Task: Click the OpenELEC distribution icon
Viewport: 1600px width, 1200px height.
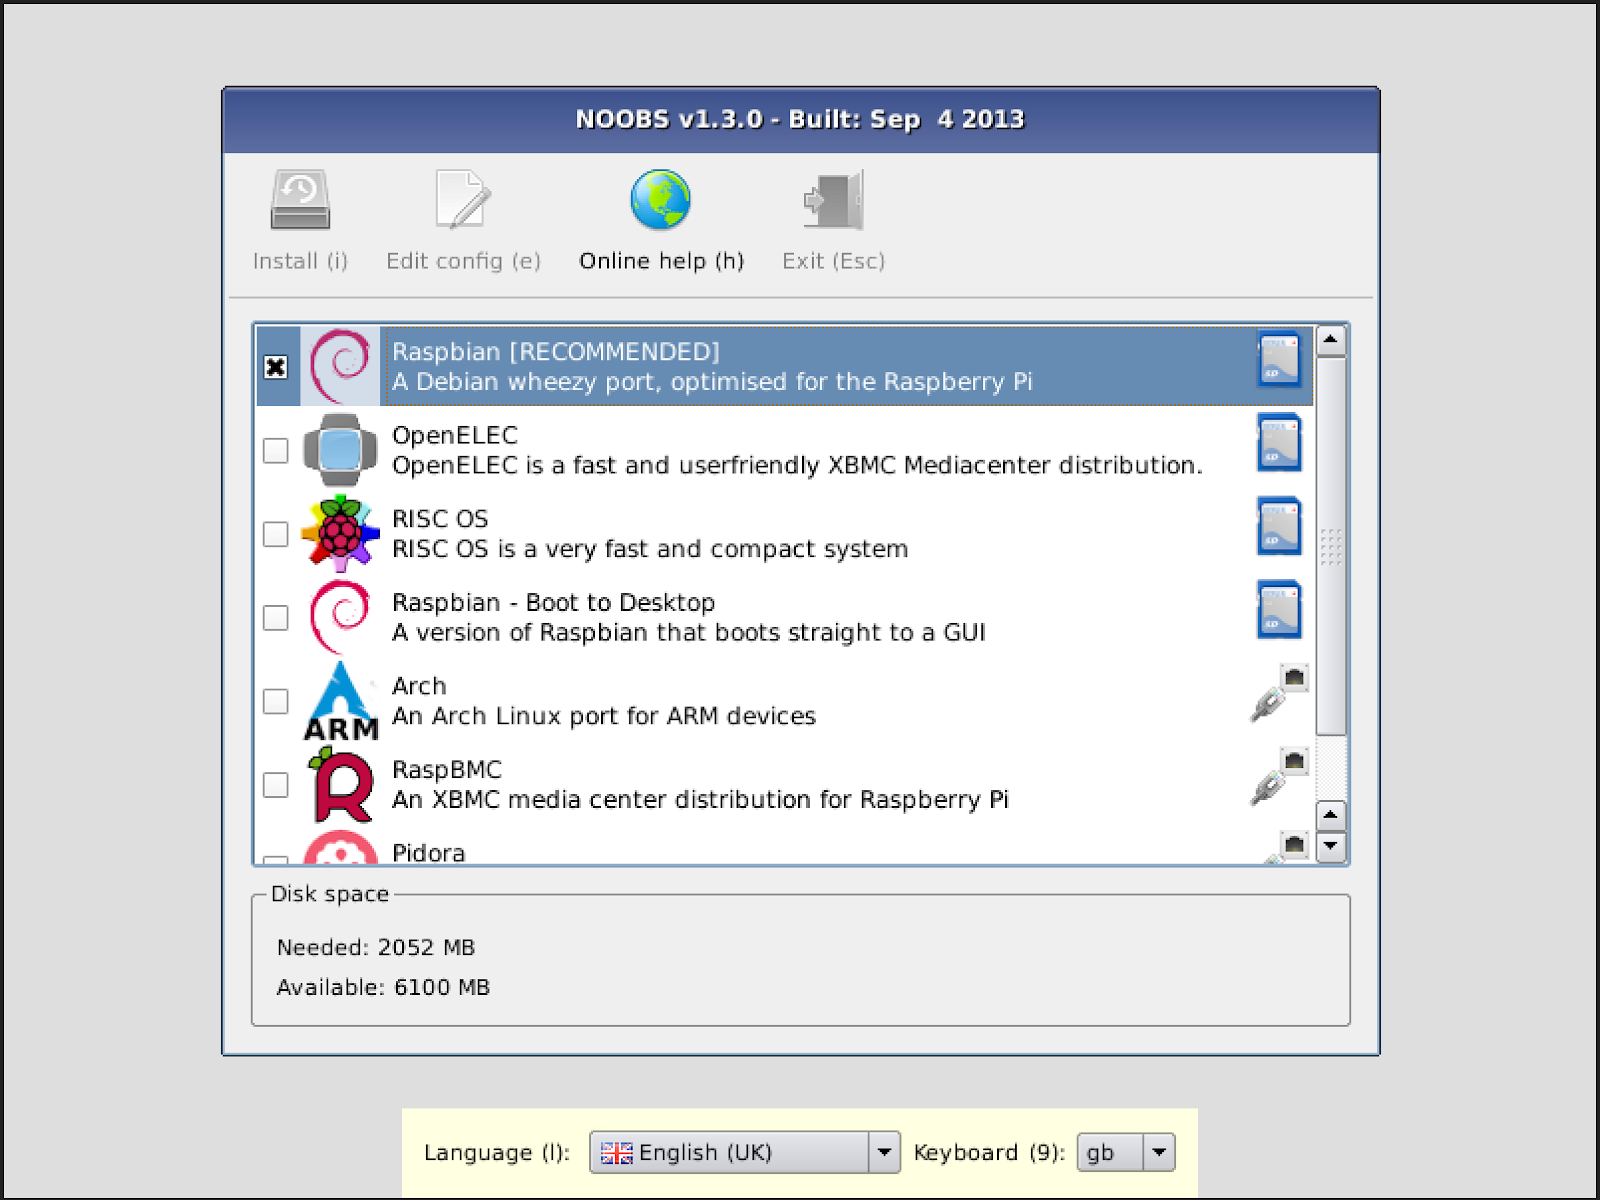Action: tap(341, 450)
